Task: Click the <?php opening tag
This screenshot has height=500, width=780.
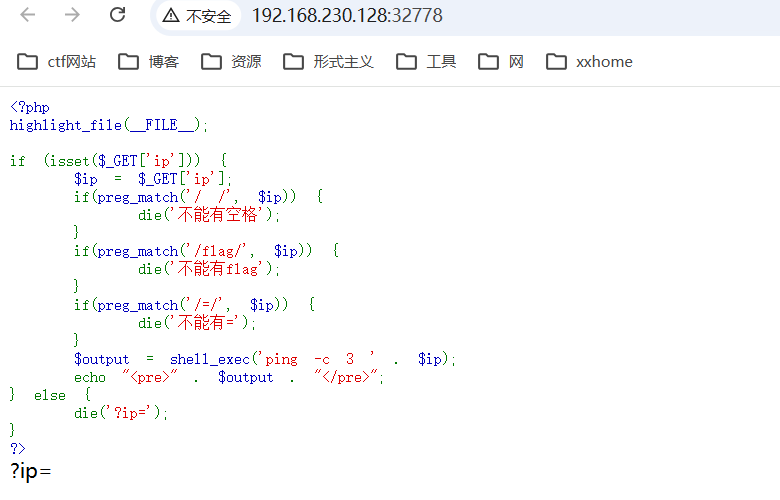Action: [x=30, y=107]
